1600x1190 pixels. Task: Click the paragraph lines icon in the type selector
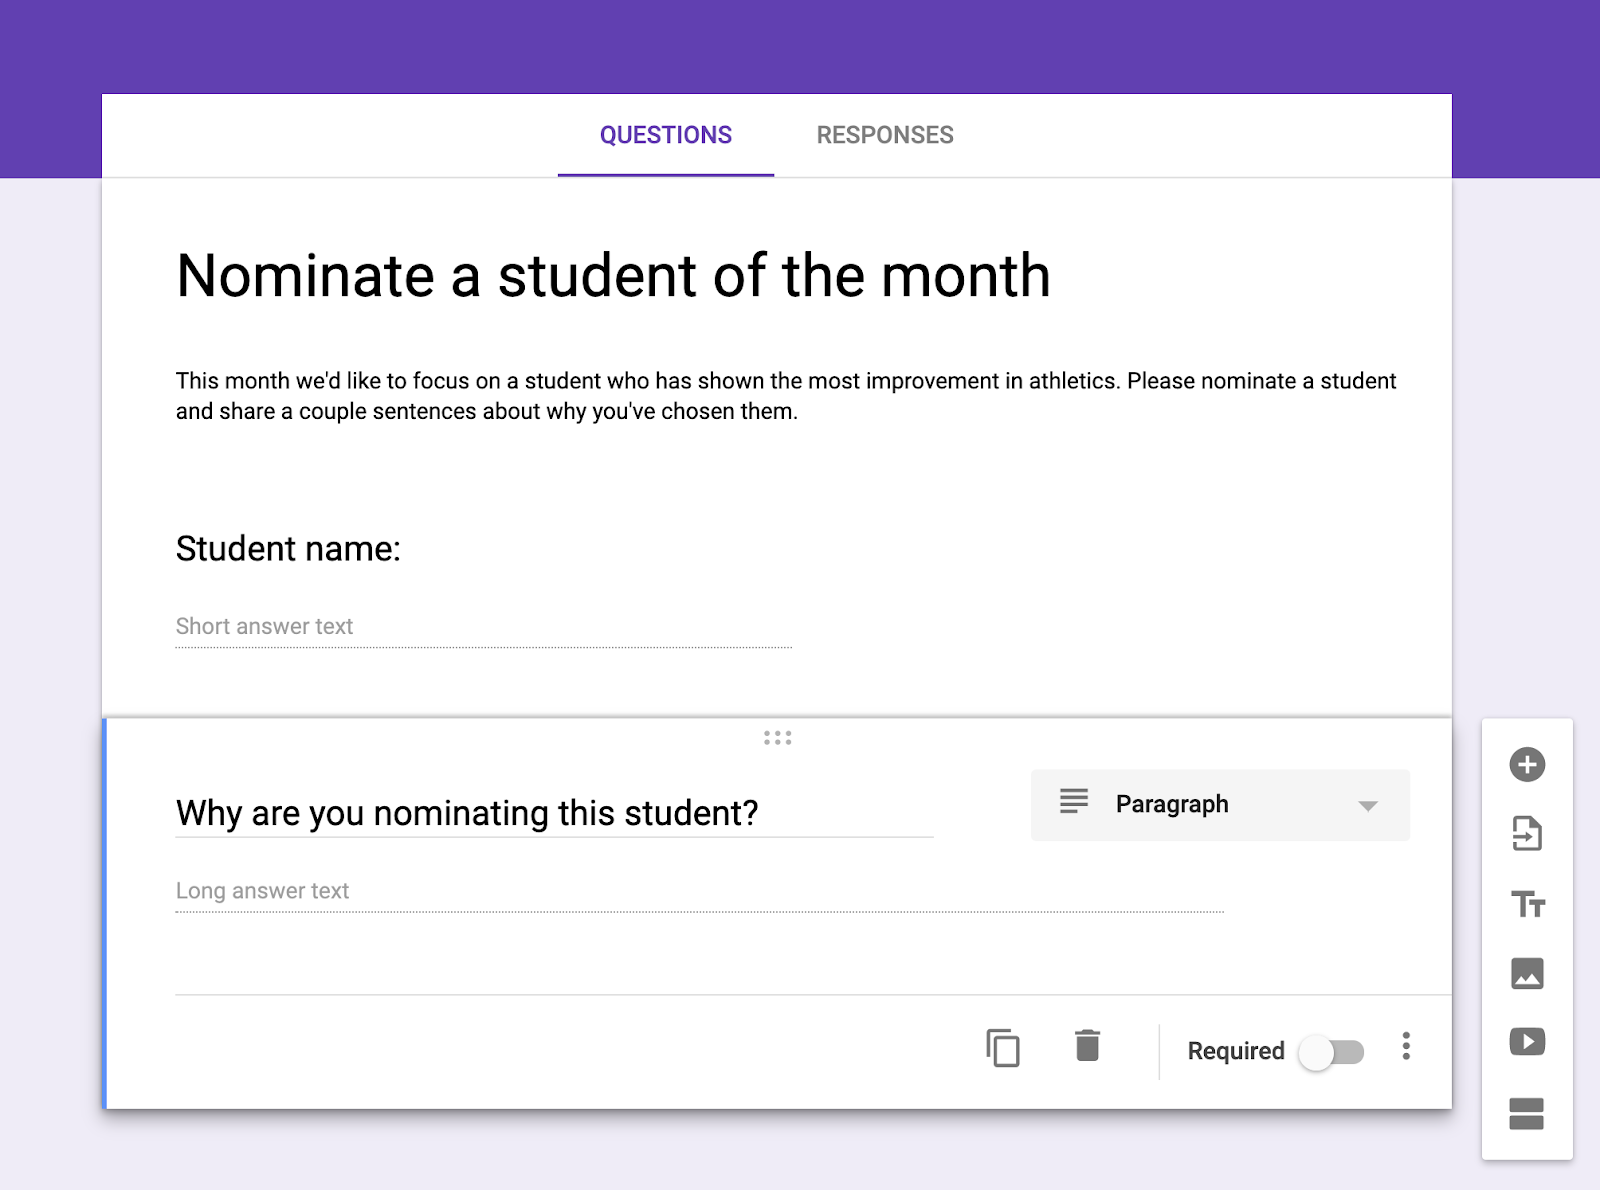pyautogui.click(x=1072, y=803)
